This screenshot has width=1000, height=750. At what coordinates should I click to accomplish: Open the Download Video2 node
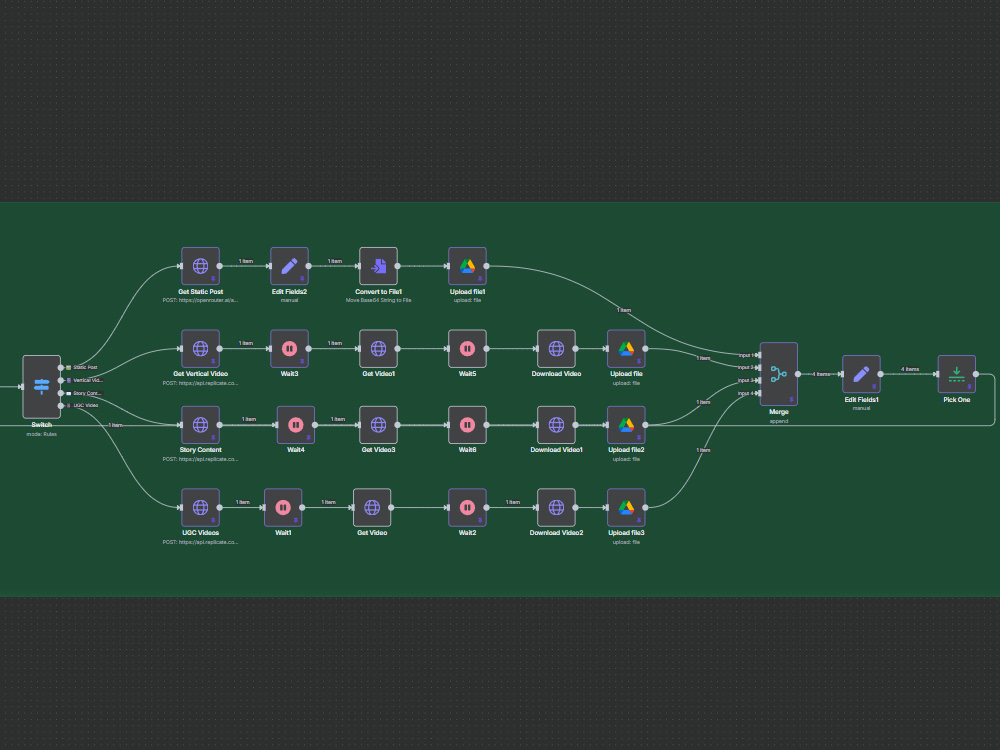[556, 508]
